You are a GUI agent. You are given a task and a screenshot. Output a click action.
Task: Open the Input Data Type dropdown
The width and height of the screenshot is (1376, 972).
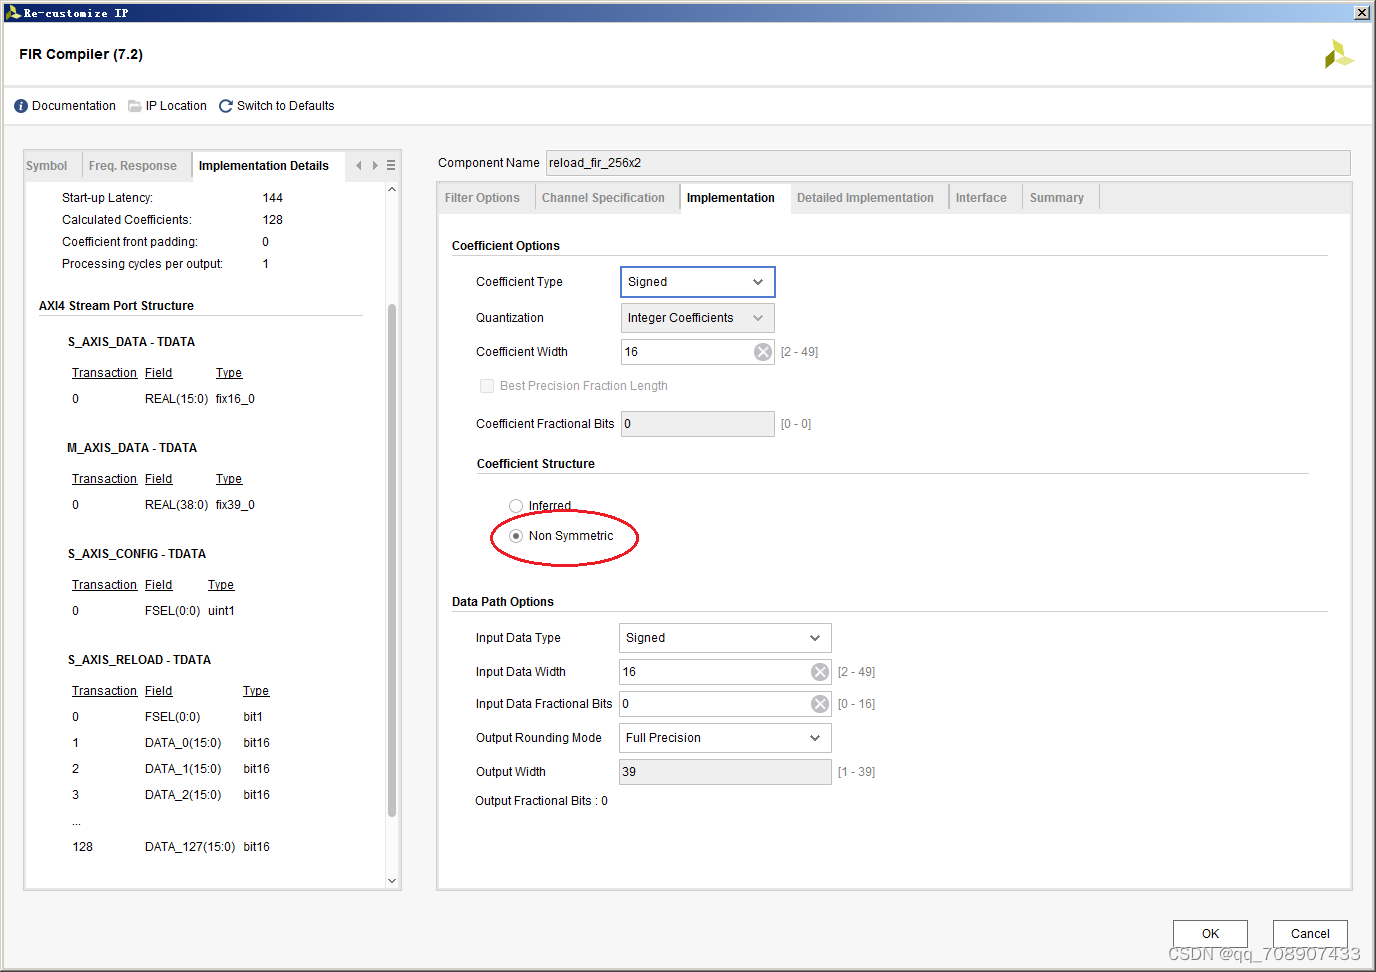[725, 638]
